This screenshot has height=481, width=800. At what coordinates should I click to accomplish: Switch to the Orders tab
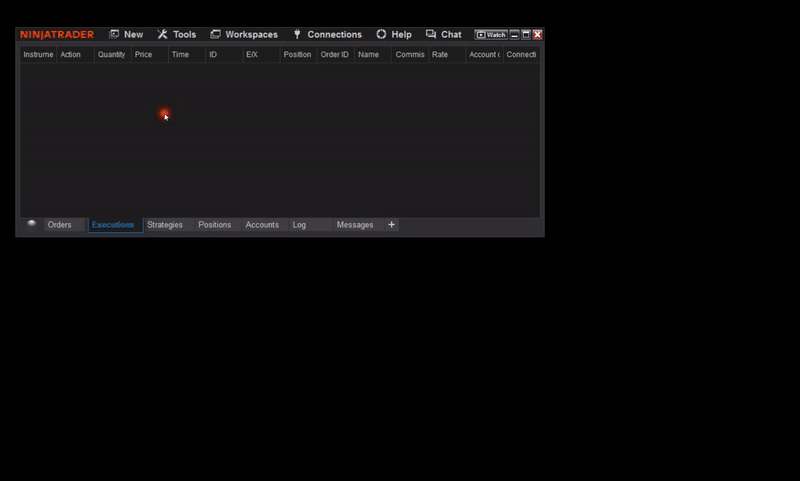tap(60, 225)
